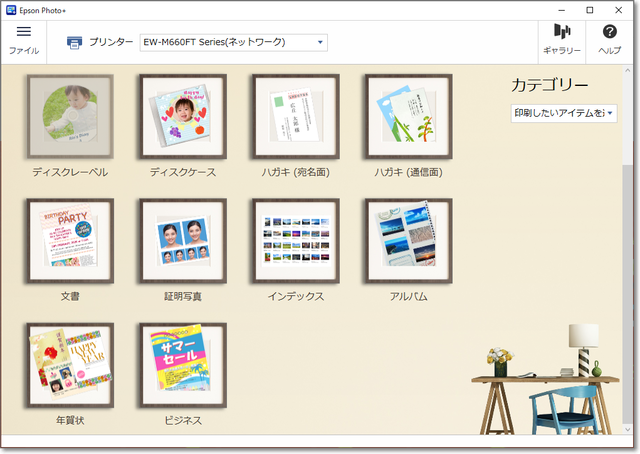
Task: Open the ギャラリー gallery
Action: point(561,39)
